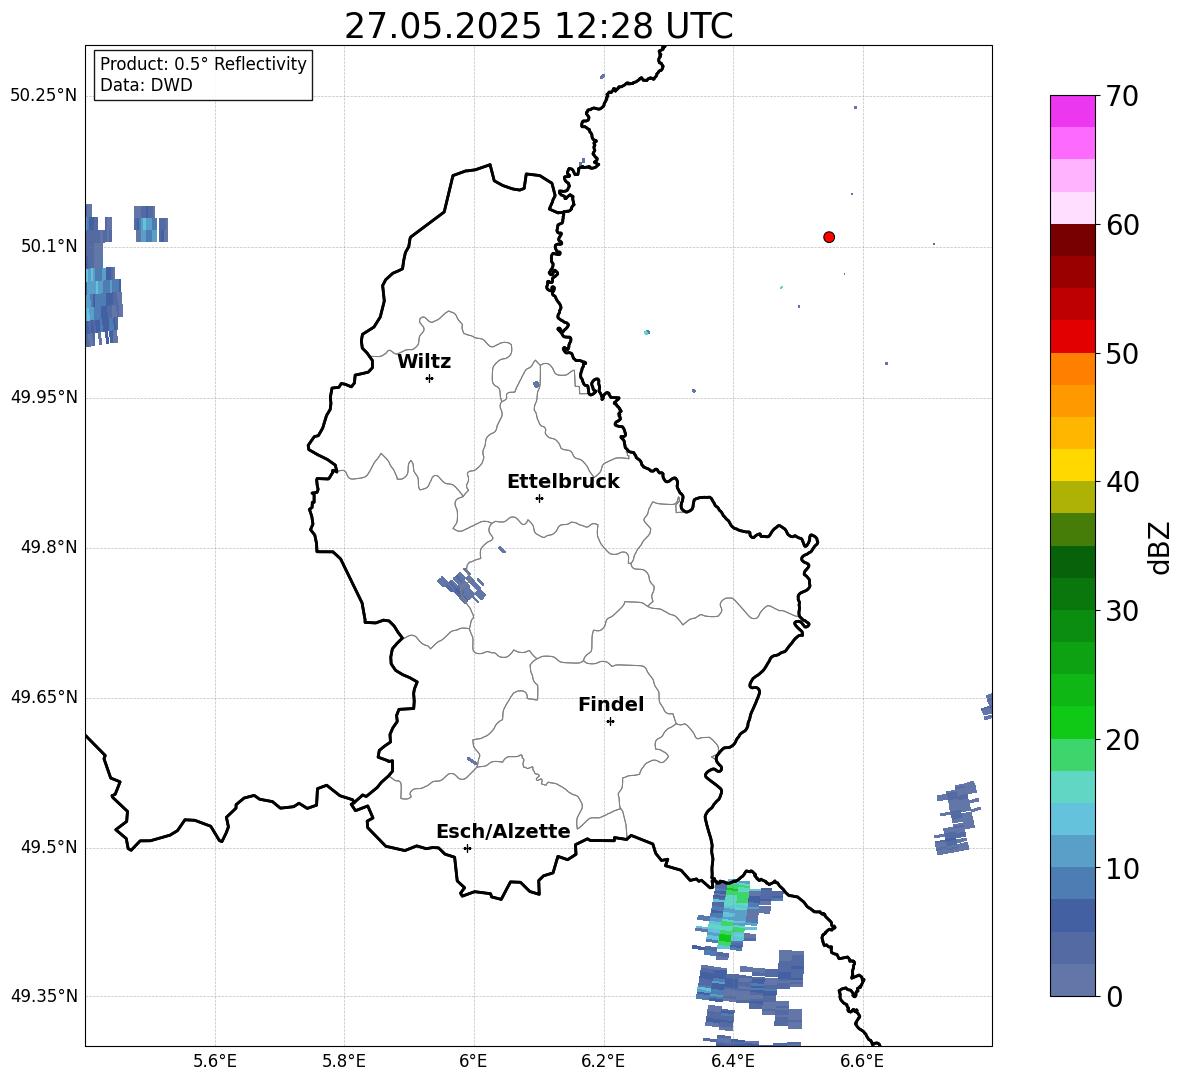Click the 10 tick label on colorbar
The height and width of the screenshot is (1081, 1184).
coord(1122,868)
